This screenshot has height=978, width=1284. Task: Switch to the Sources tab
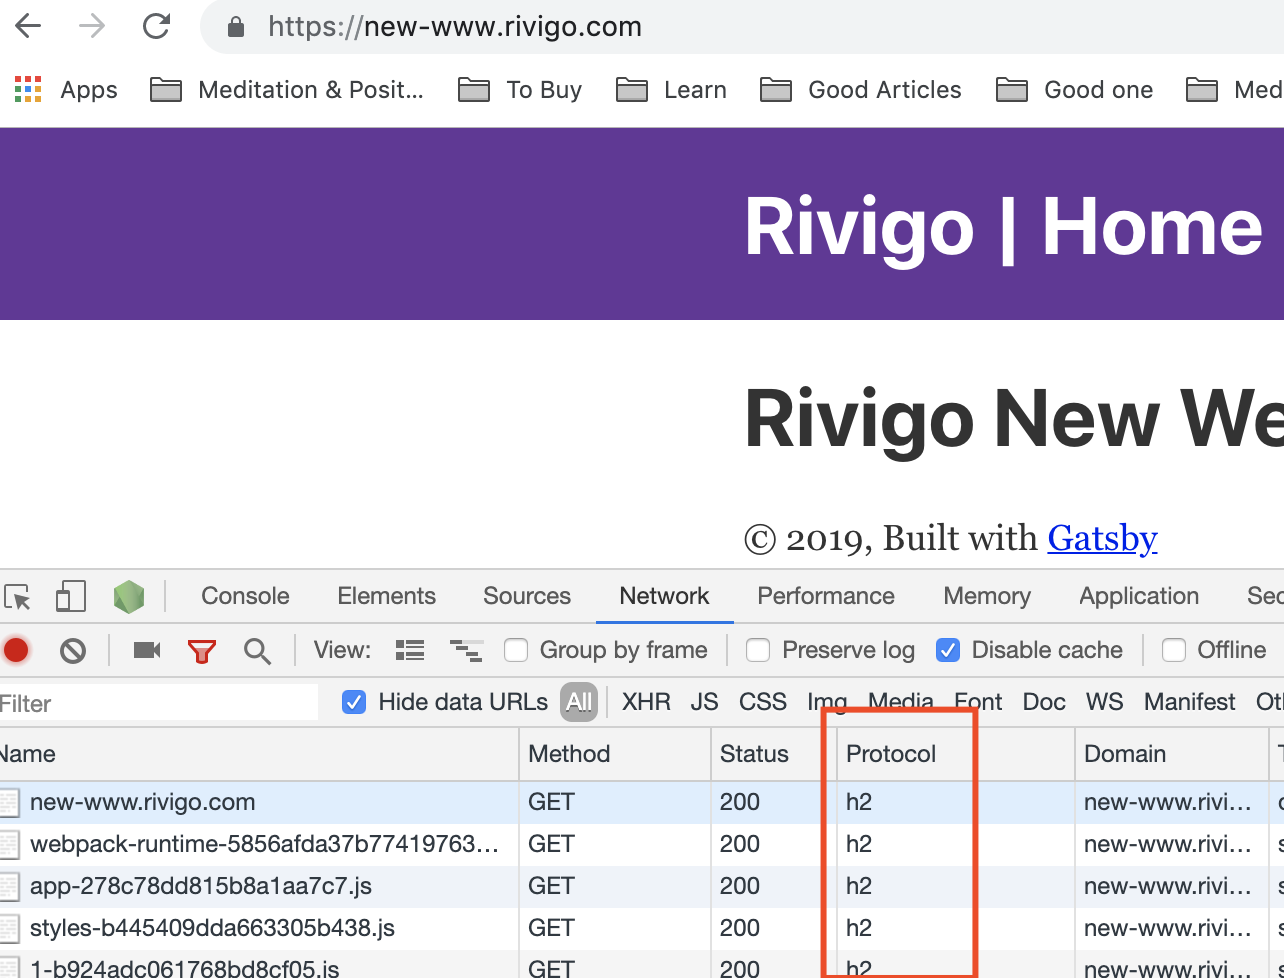coord(527,596)
